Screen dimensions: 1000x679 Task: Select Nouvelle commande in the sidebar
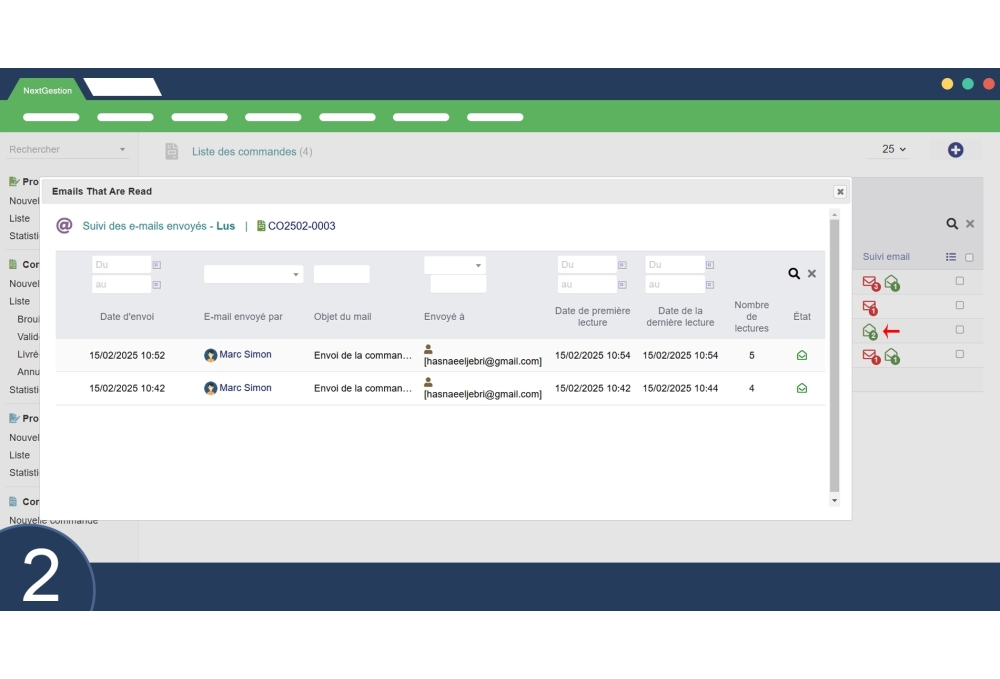pos(53,520)
